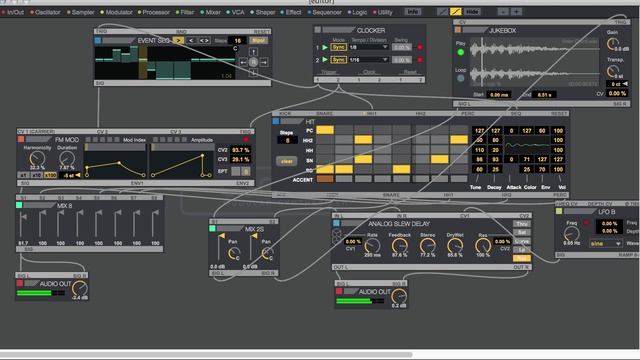Click the JUKEBOX waveform display
The width and height of the screenshot is (640, 360).
point(534,62)
